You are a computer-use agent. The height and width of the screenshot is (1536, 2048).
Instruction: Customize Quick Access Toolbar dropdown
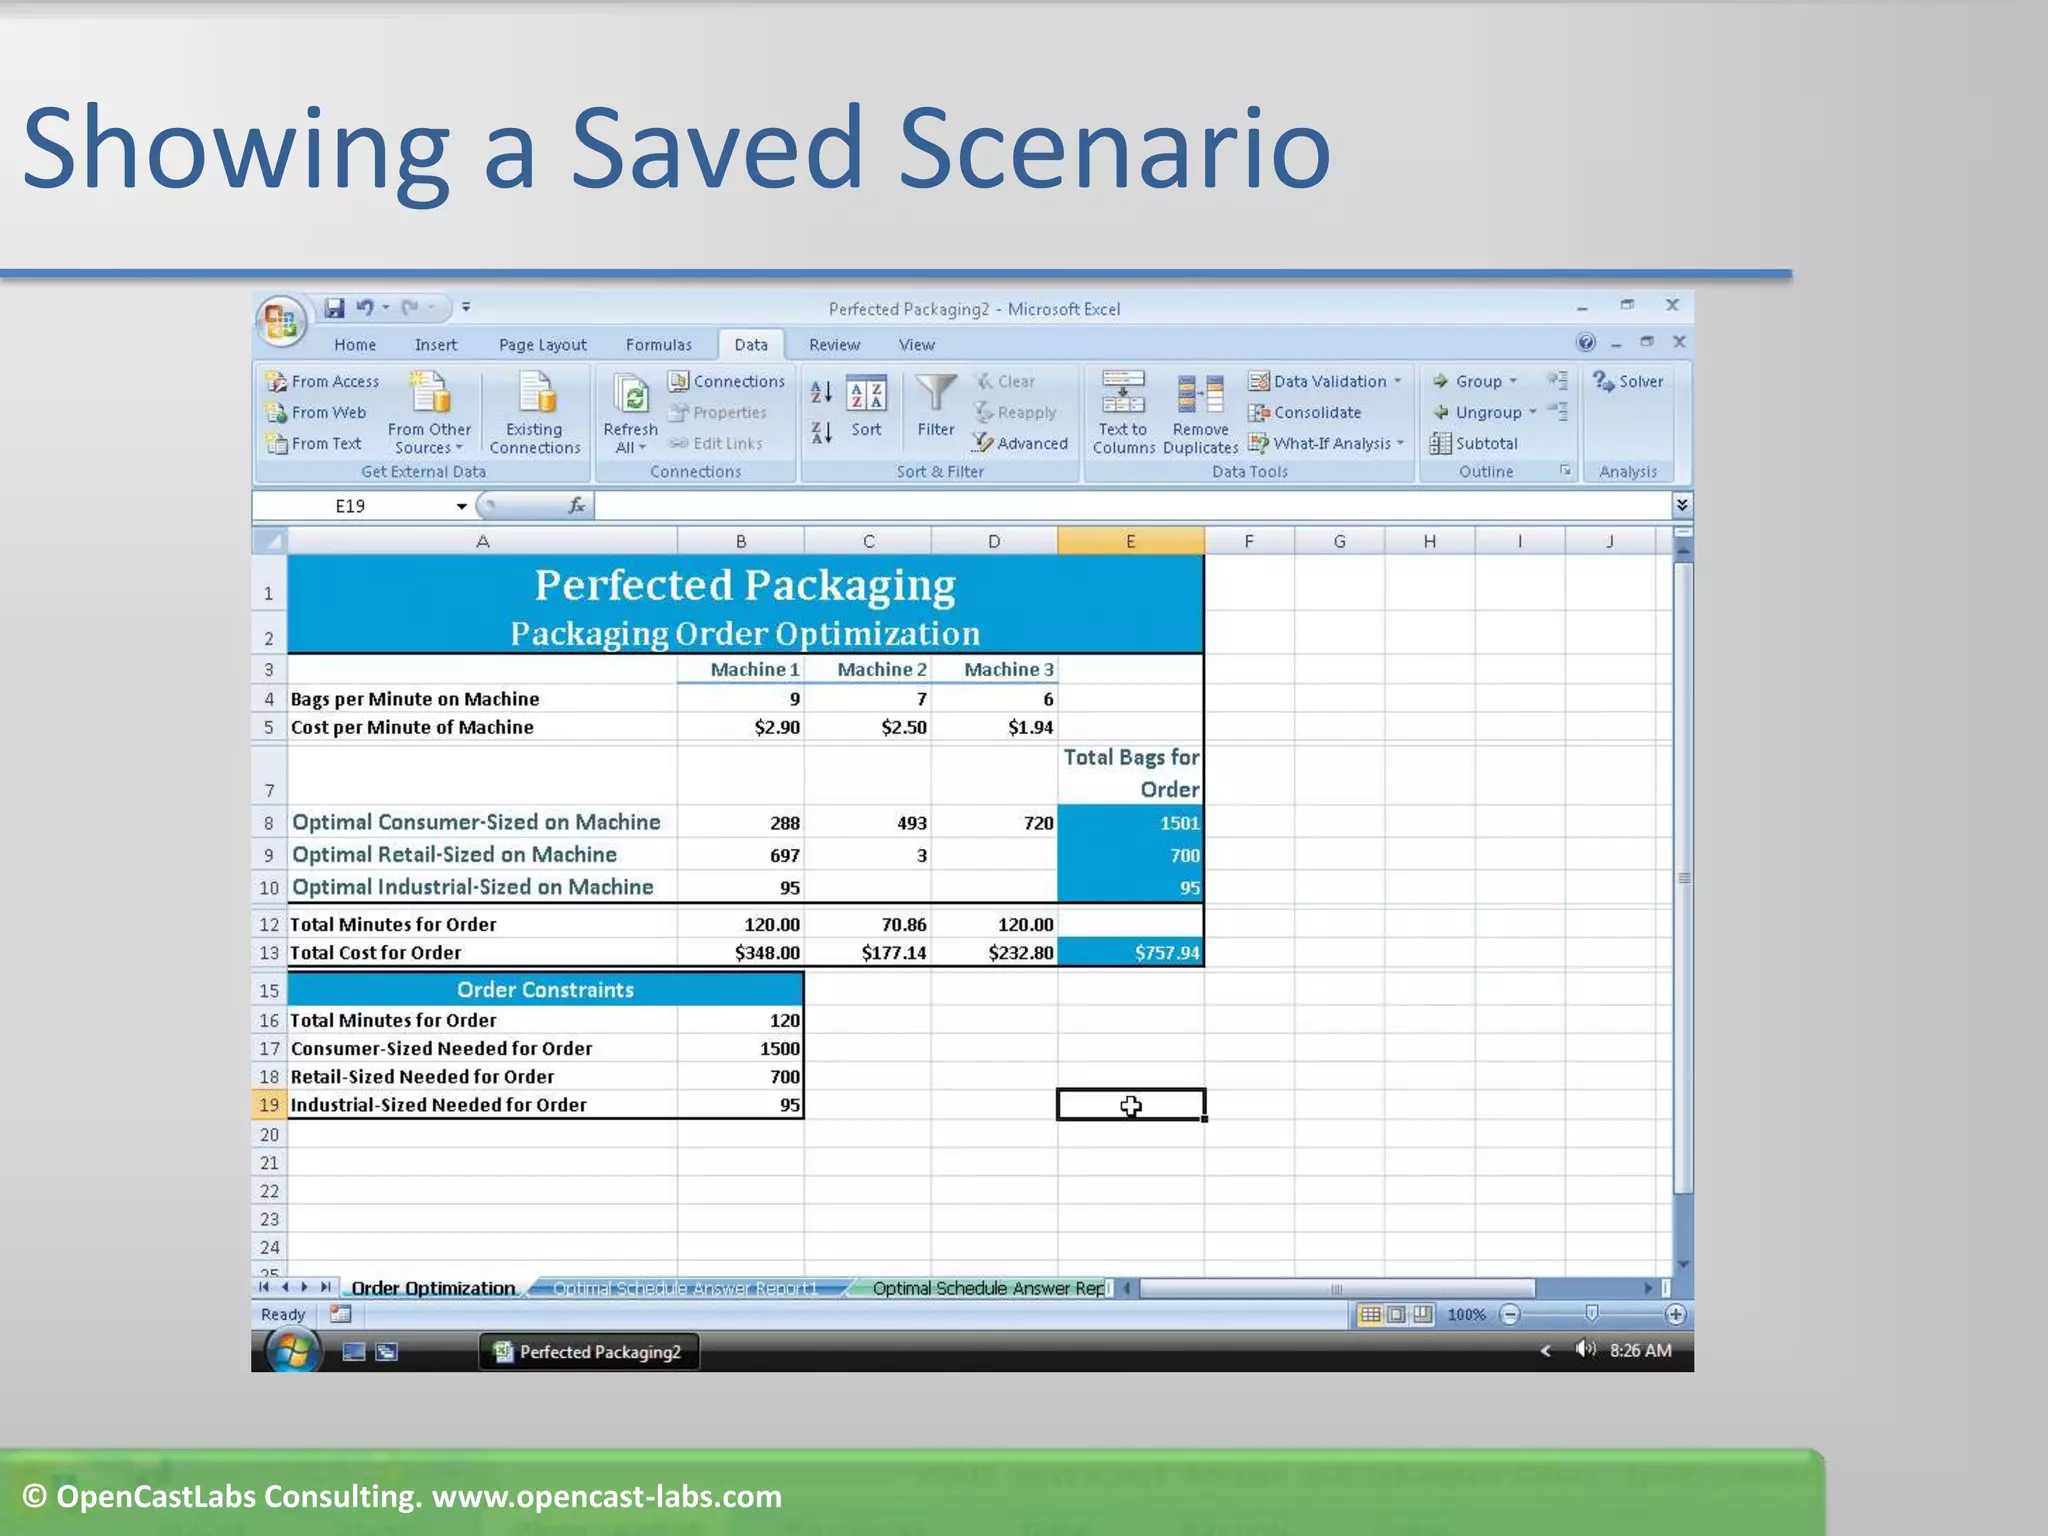click(x=466, y=307)
